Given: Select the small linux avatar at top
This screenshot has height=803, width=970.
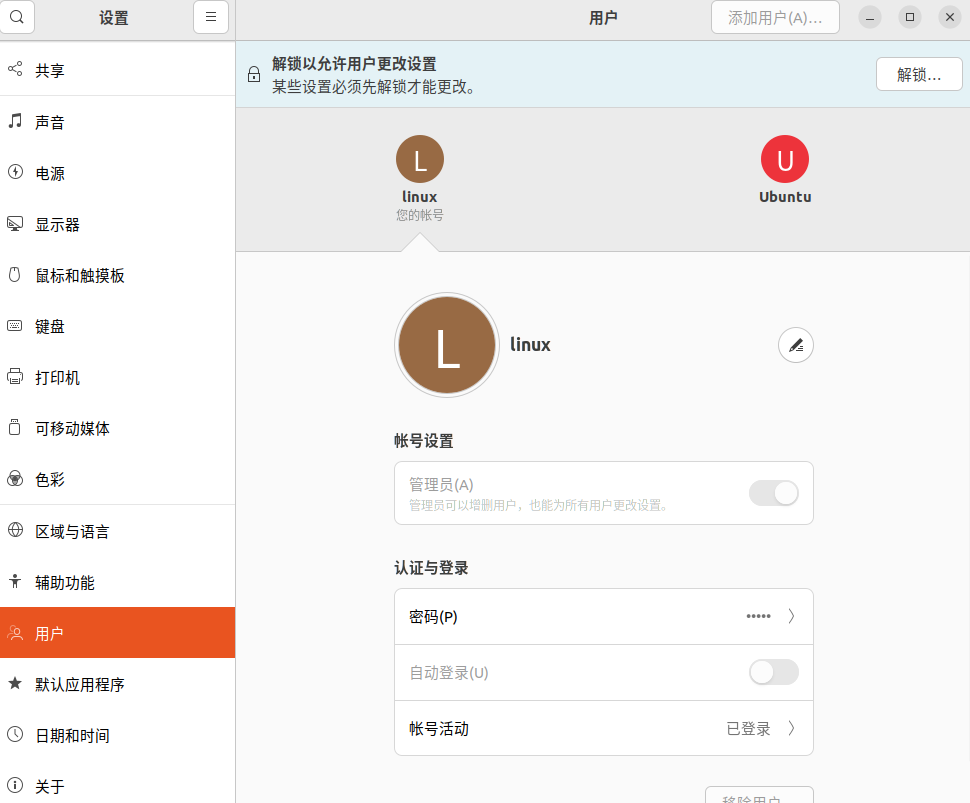Looking at the screenshot, I should (x=420, y=159).
